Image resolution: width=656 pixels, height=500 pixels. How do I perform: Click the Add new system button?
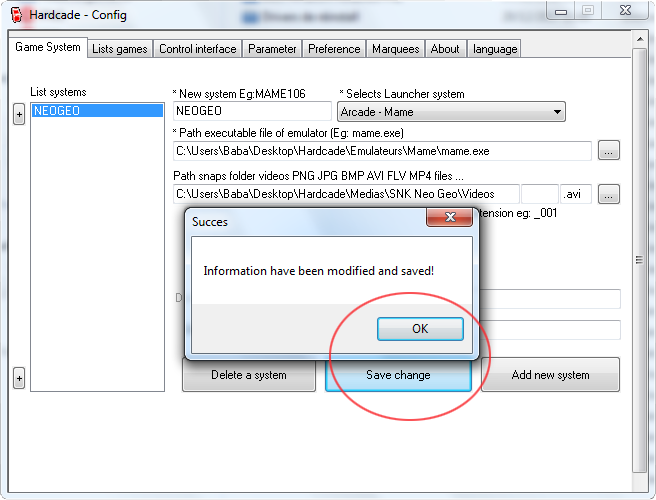[x=550, y=375]
